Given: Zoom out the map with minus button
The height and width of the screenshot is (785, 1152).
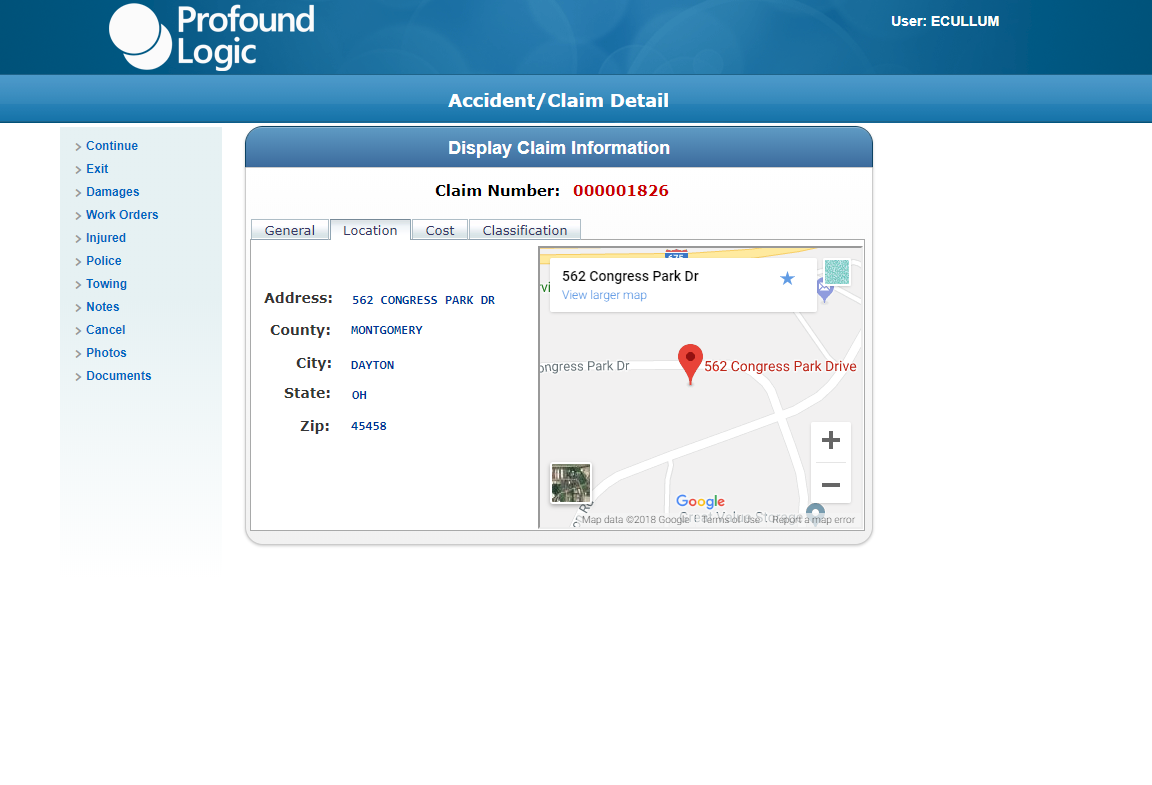Looking at the screenshot, I should pyautogui.click(x=831, y=484).
